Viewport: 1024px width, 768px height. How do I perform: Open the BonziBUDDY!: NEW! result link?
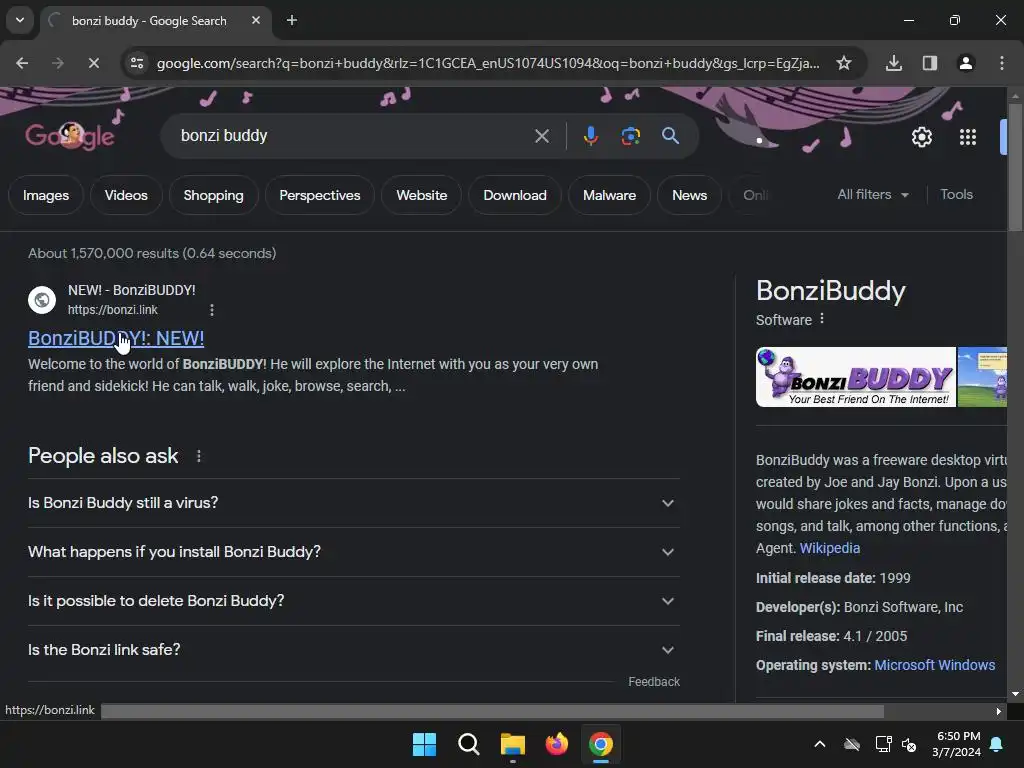(x=116, y=338)
